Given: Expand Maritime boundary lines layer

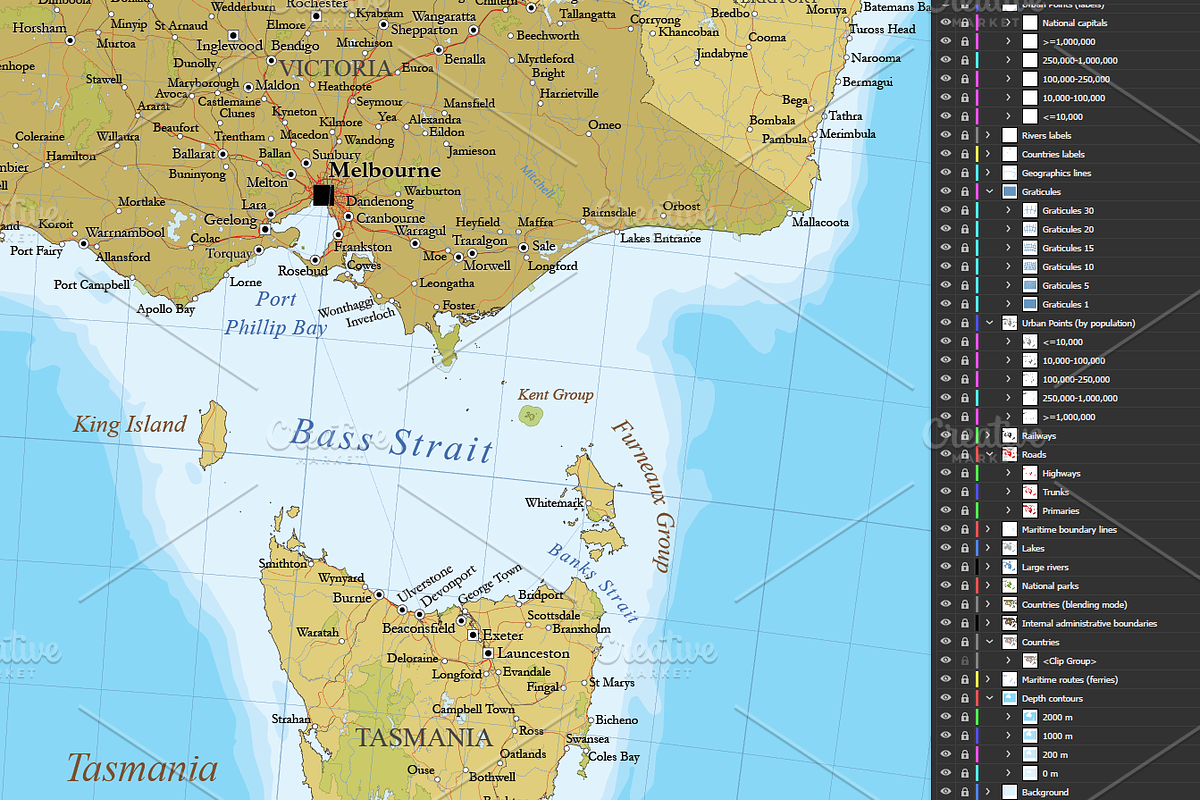Looking at the screenshot, I should (x=988, y=530).
